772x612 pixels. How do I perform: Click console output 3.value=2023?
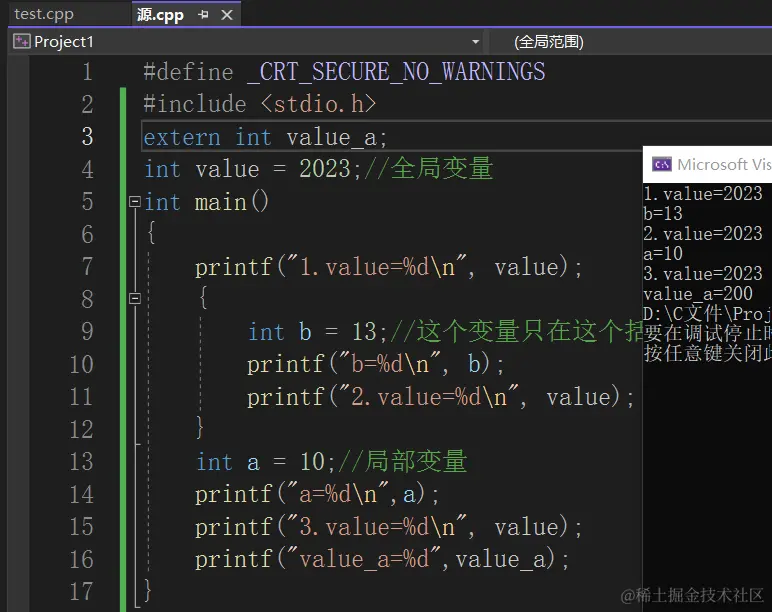[x=703, y=274]
